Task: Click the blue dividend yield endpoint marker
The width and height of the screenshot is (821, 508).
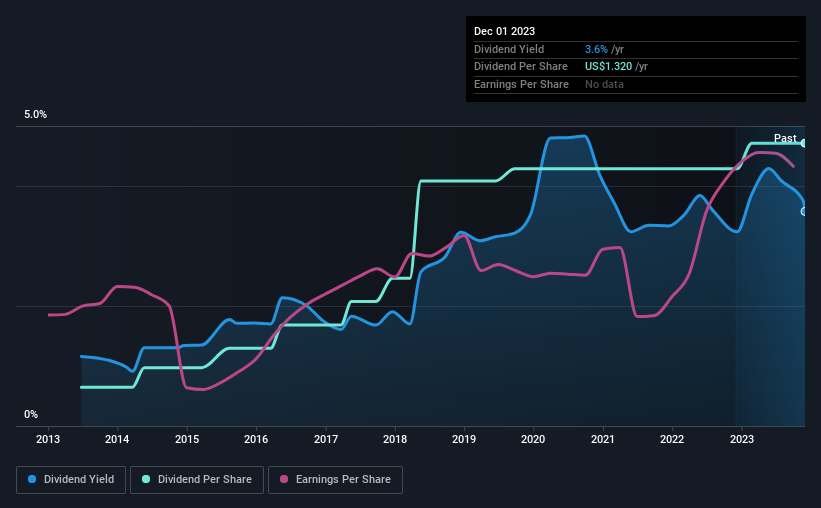Action: (x=803, y=212)
